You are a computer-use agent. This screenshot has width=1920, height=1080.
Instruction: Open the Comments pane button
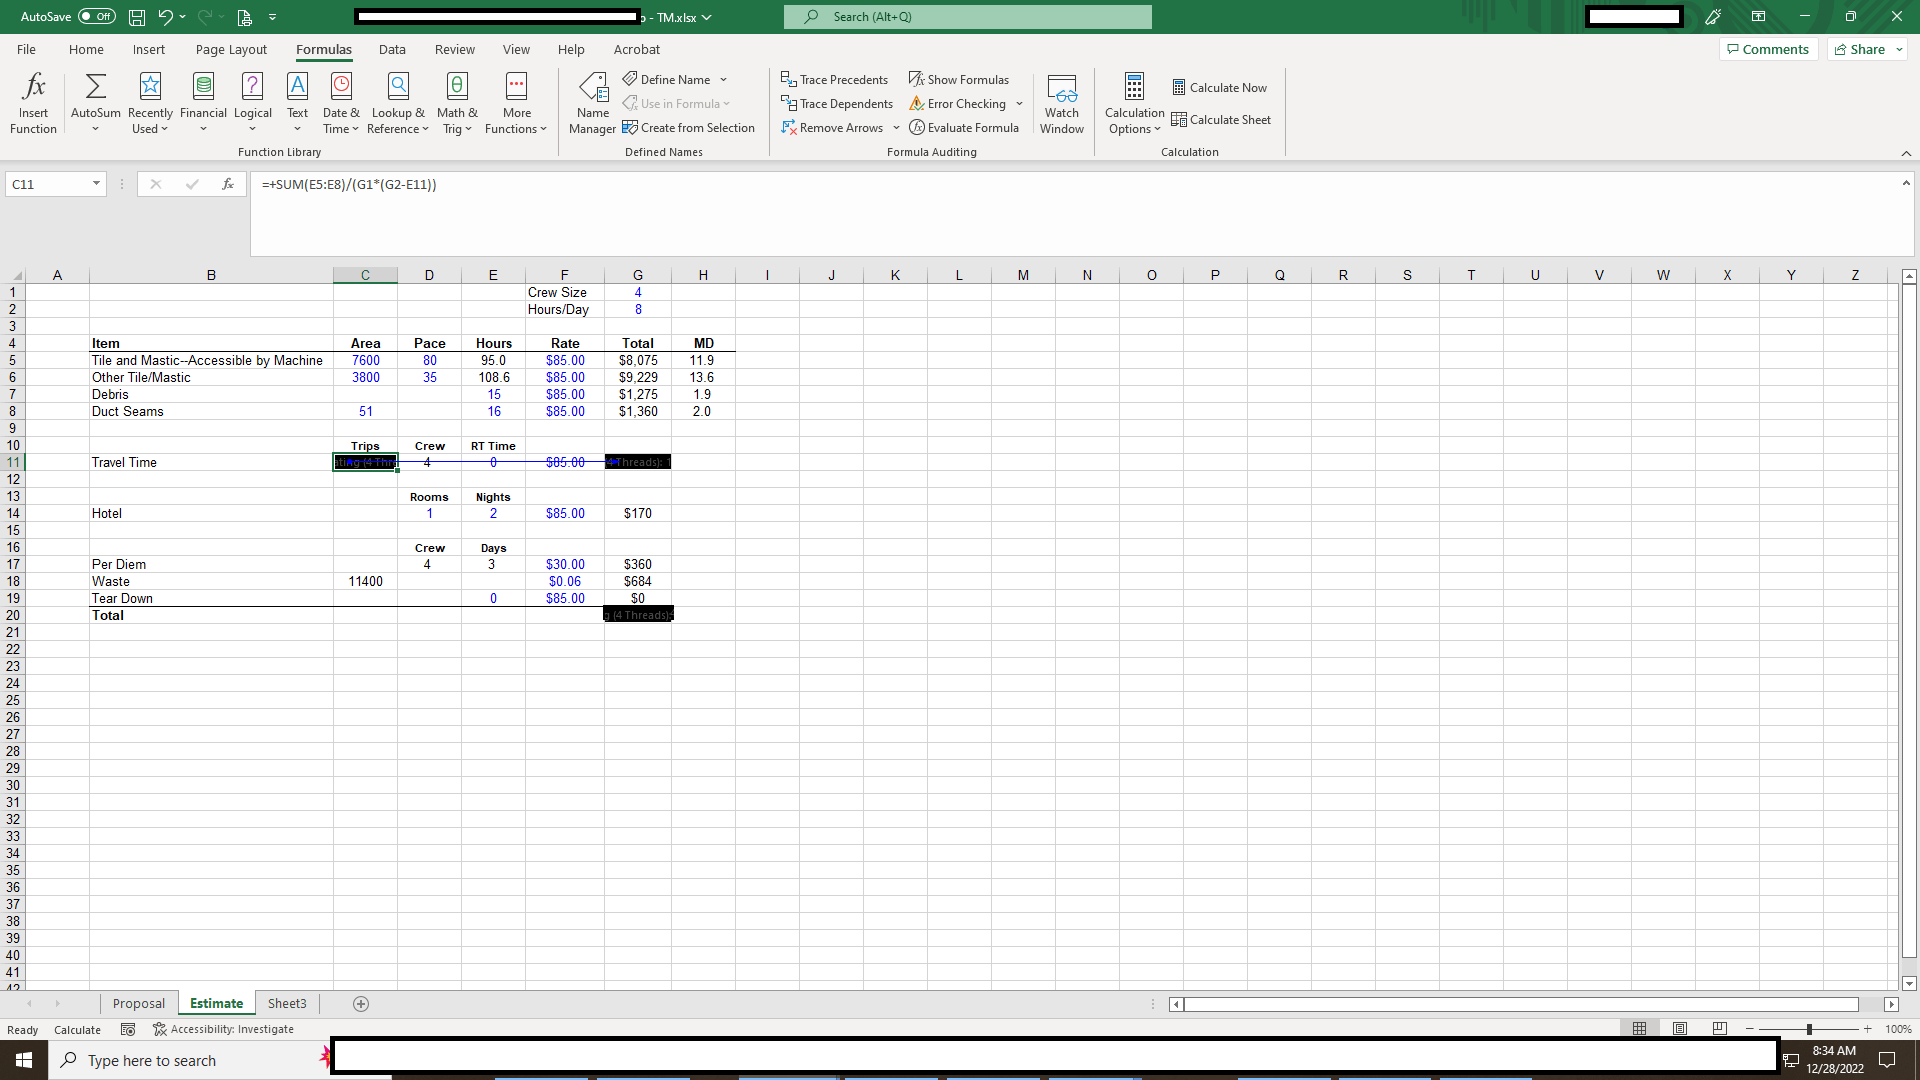[x=1767, y=49]
